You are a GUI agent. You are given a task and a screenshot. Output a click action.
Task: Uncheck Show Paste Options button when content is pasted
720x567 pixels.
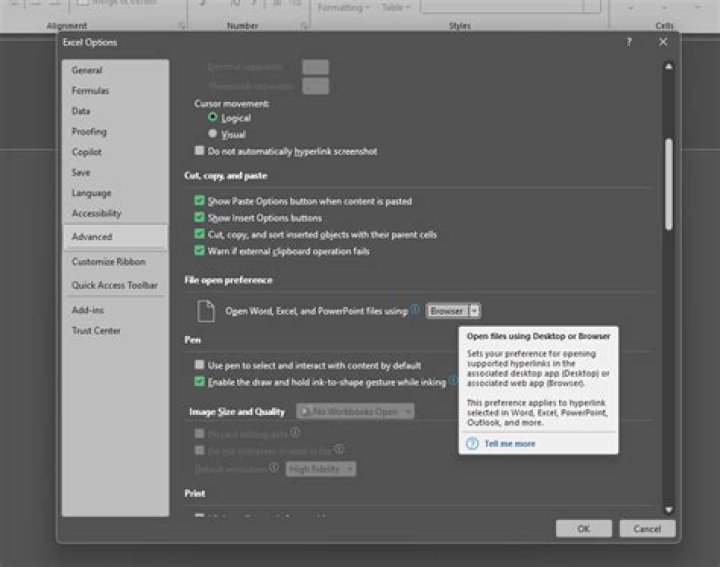click(x=199, y=201)
